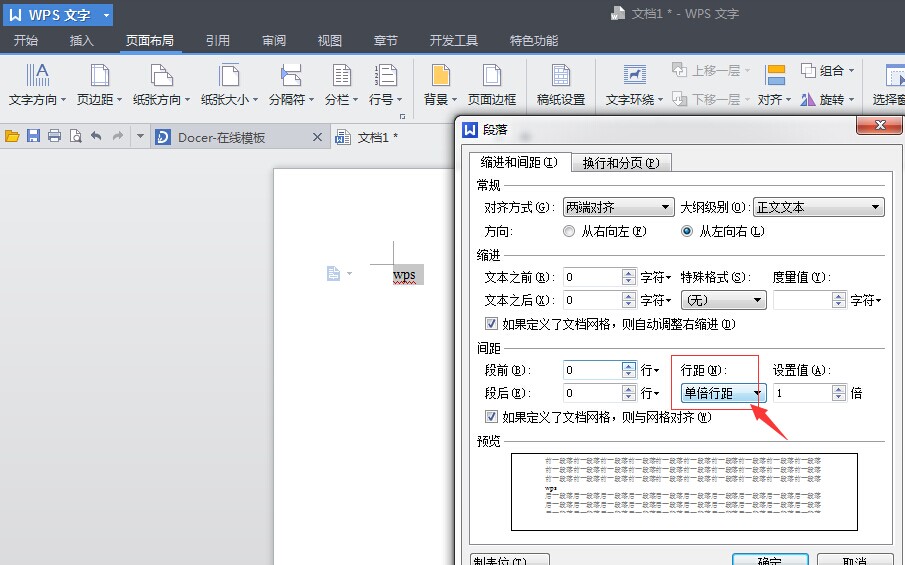Open the 特殊格式 special format dropdown

(724, 300)
